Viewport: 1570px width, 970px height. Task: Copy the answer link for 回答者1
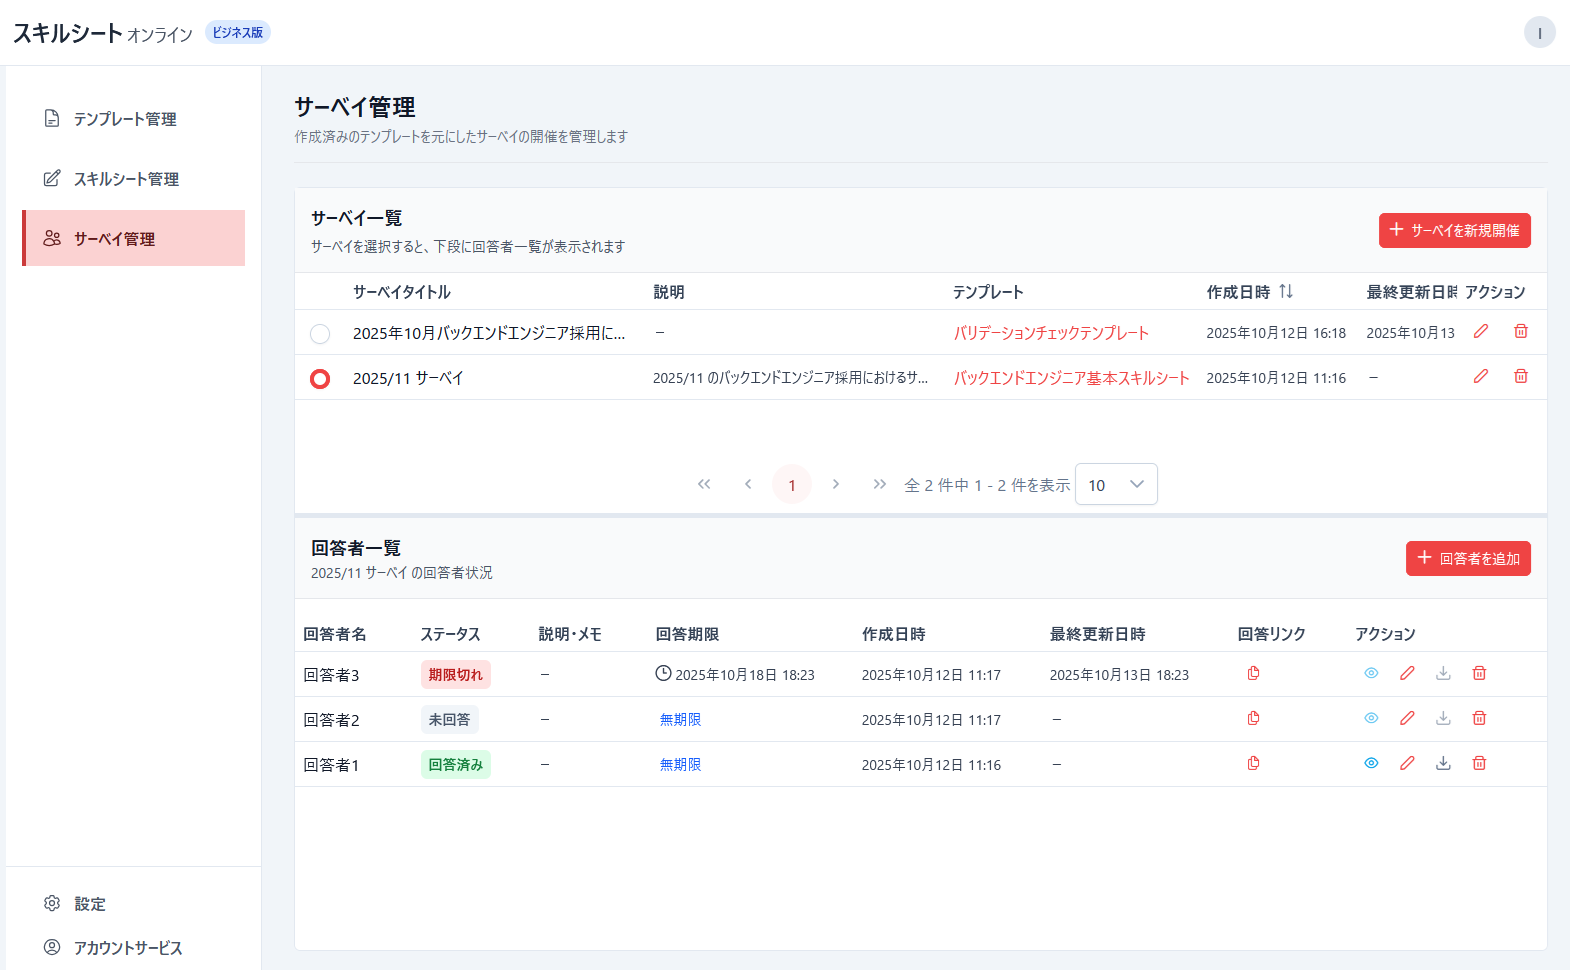pos(1253,763)
